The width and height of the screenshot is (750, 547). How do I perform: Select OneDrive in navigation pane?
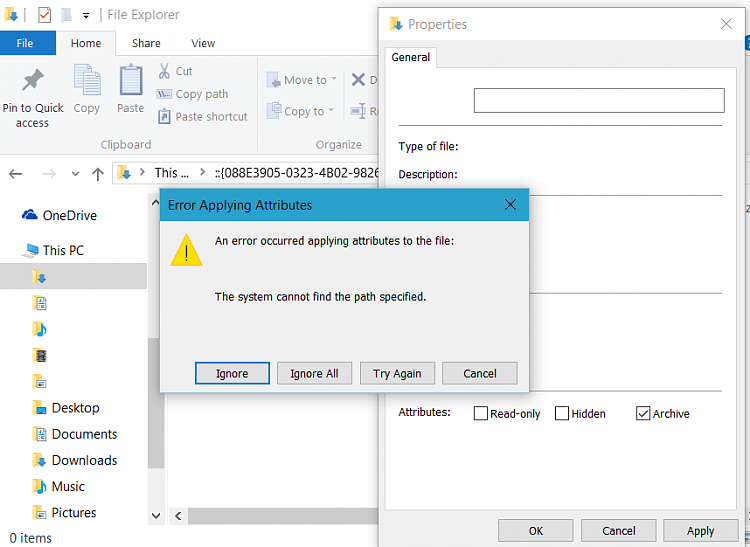(x=59, y=216)
